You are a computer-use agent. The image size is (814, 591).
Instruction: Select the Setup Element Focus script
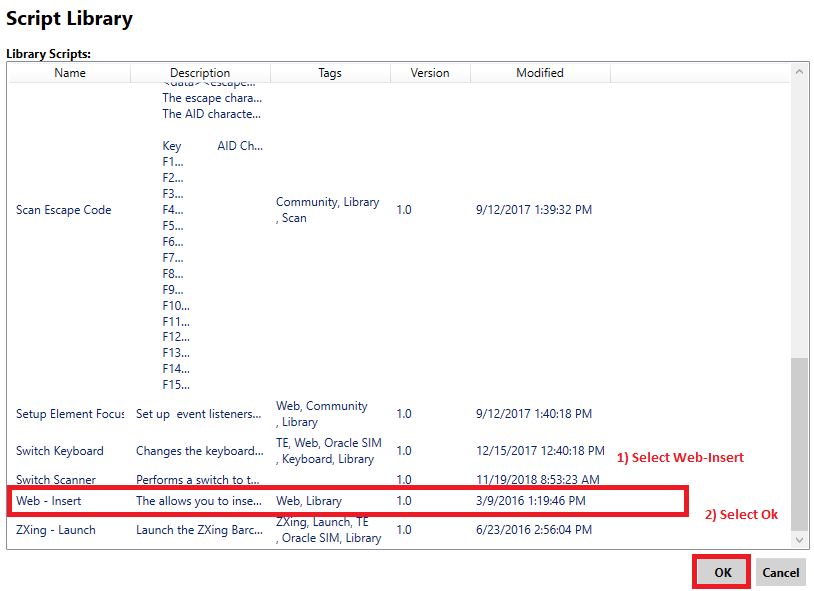click(70, 414)
